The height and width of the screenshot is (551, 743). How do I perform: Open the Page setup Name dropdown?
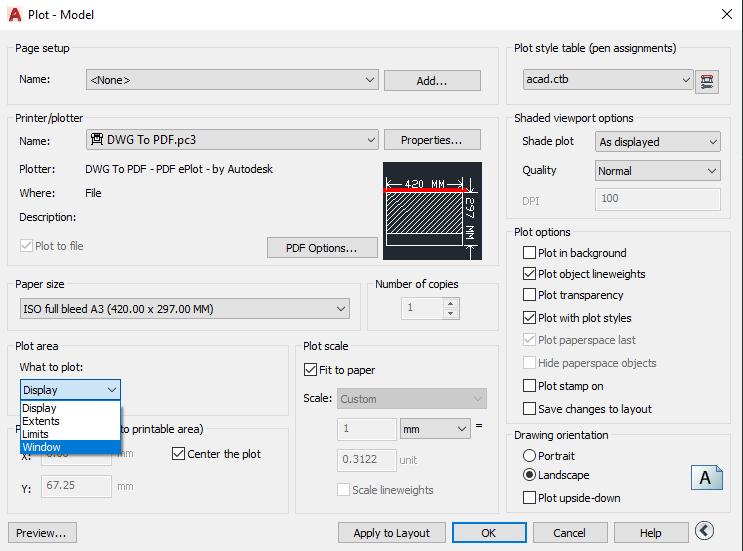[x=232, y=80]
